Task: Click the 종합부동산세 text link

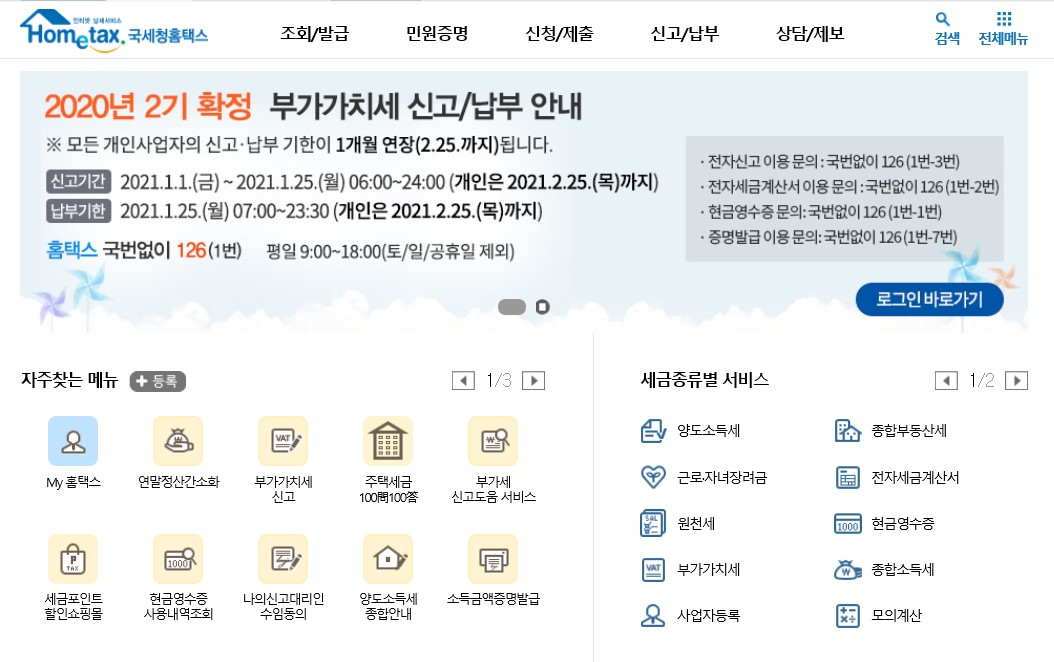Action: click(x=909, y=431)
